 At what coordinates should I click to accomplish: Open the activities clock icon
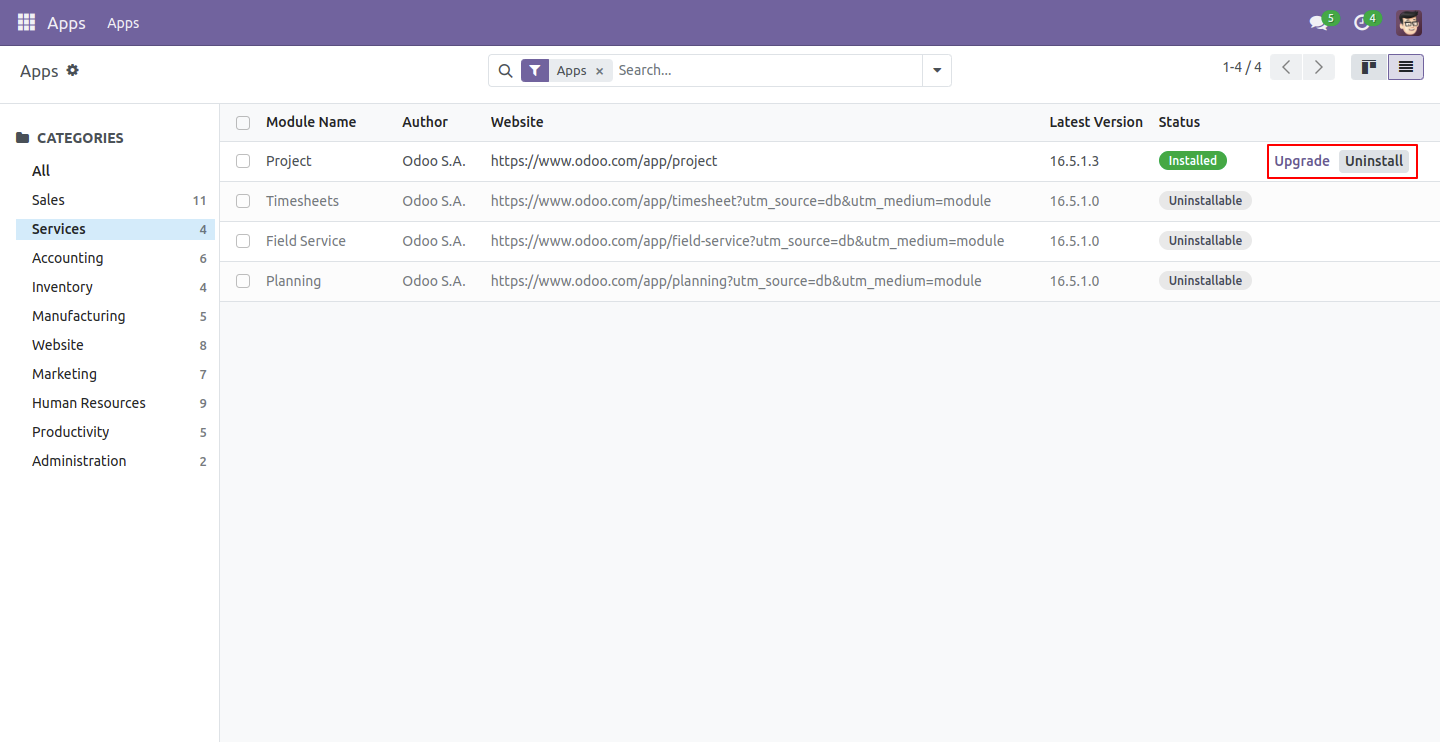1361,23
